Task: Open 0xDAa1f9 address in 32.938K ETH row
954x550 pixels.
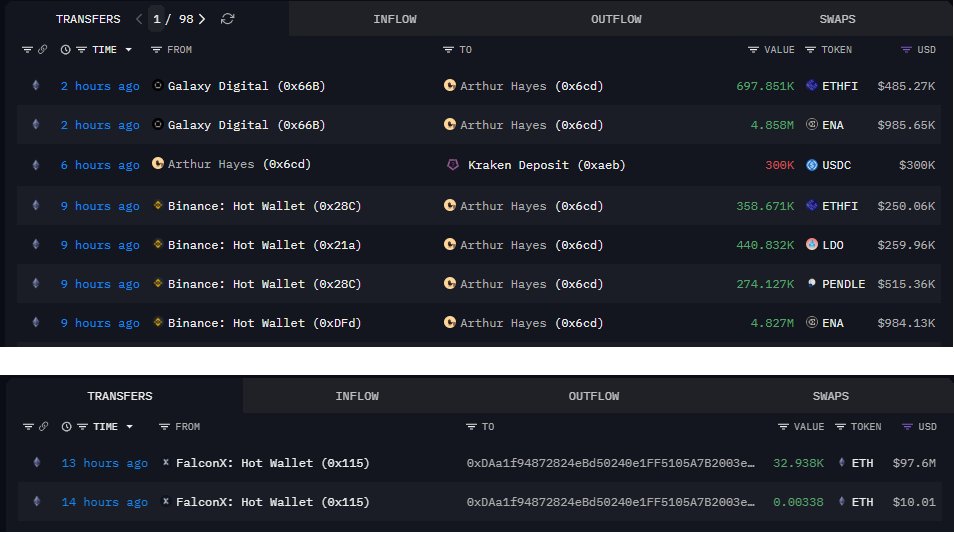Action: pos(610,463)
